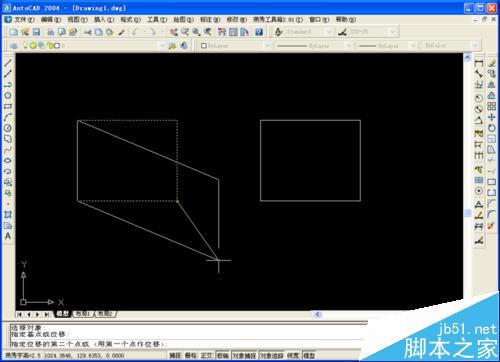Click the Redo arrow icon

(153, 32)
